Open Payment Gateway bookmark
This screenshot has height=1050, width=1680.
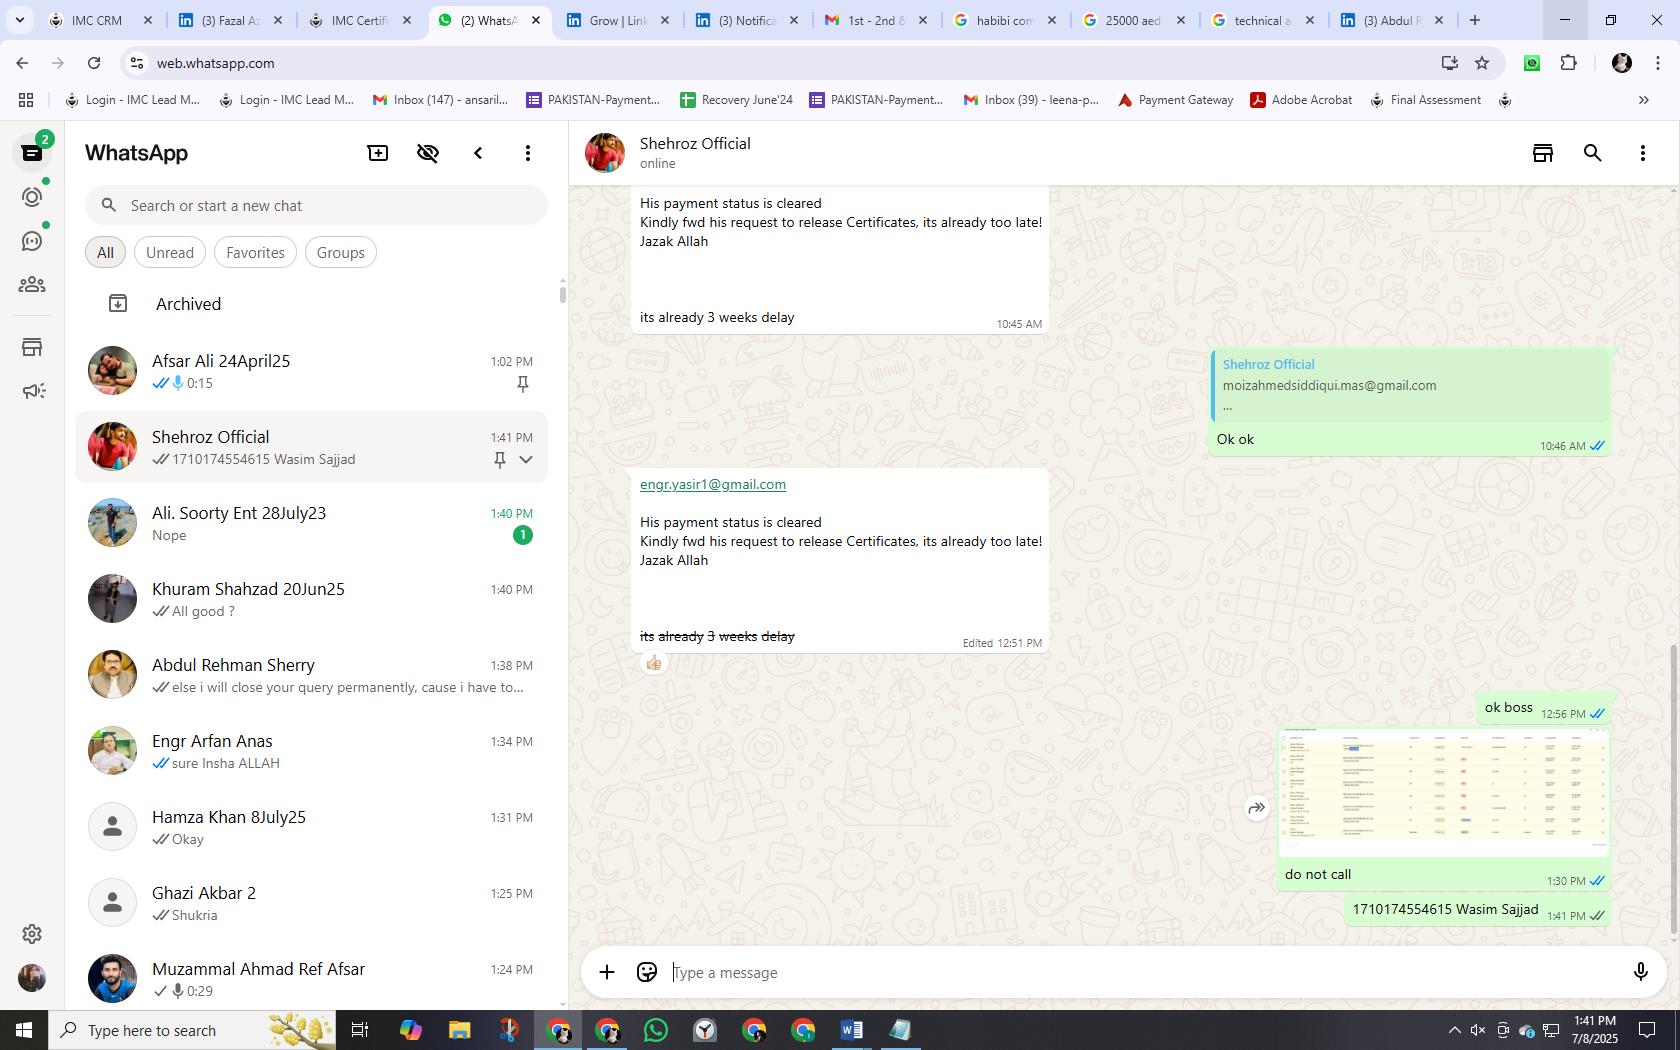tap(1176, 100)
